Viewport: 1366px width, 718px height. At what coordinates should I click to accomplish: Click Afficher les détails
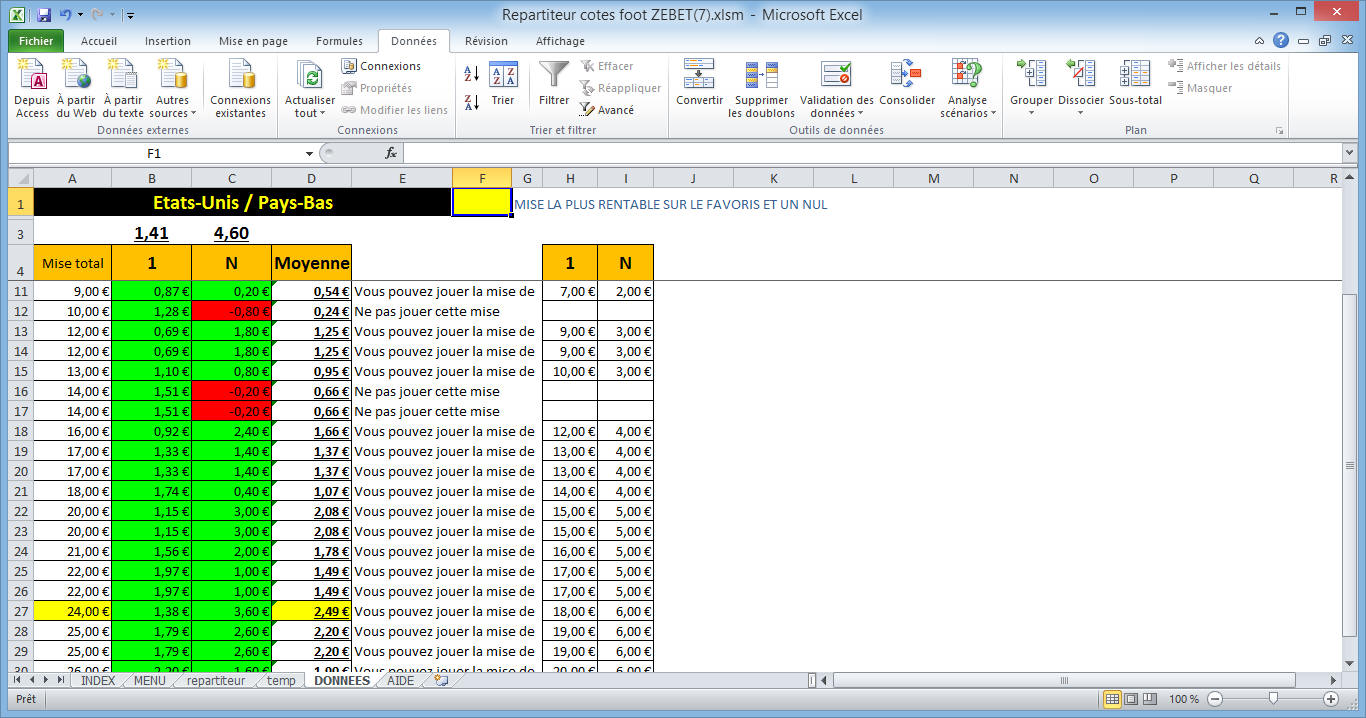[1224, 66]
